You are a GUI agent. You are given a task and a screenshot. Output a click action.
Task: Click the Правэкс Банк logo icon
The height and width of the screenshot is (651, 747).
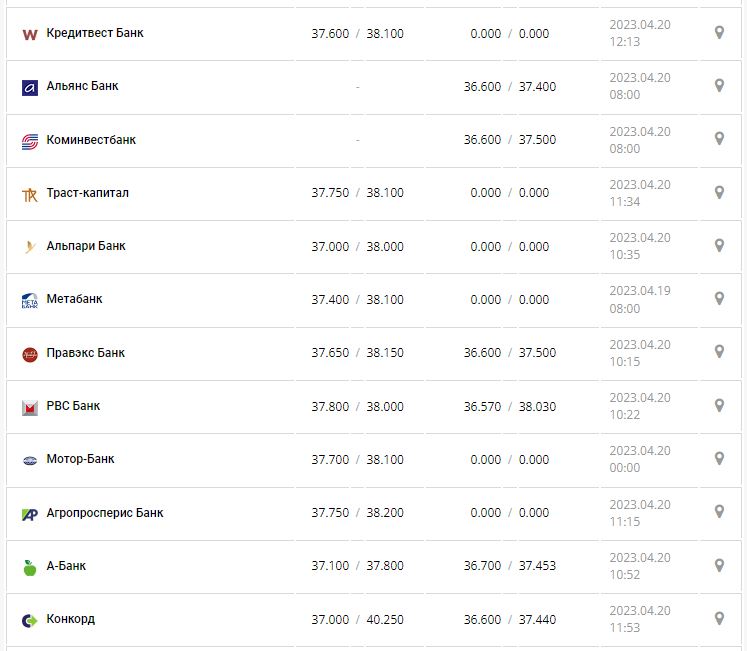coord(29,354)
